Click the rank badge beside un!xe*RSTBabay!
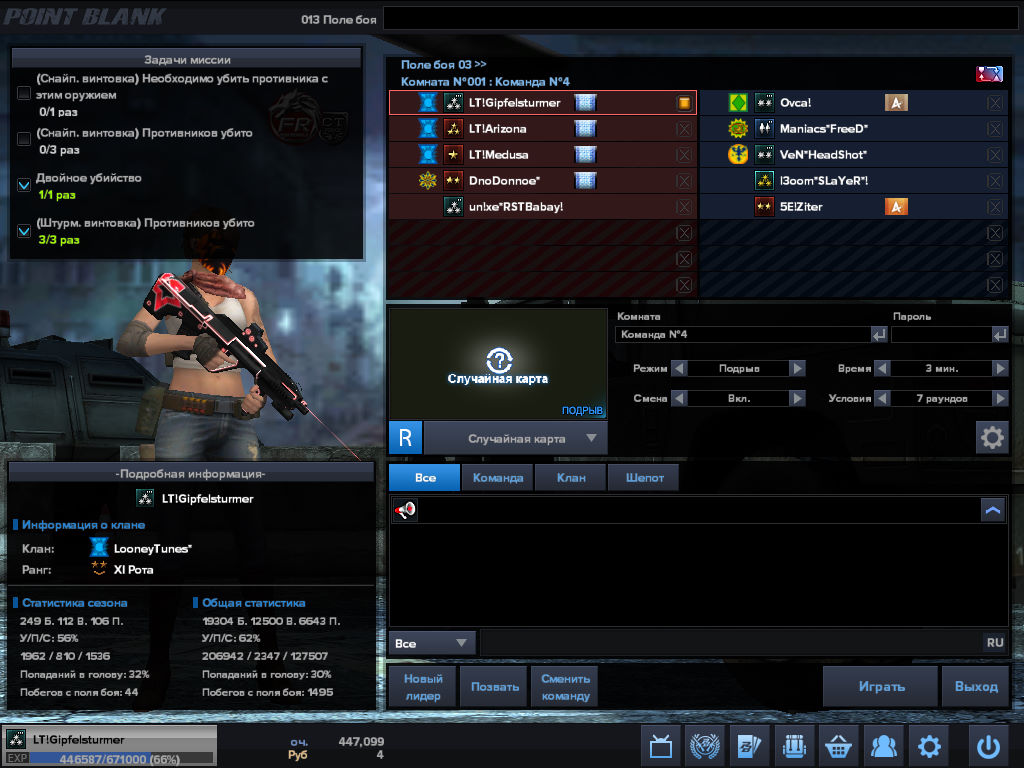 pyautogui.click(x=453, y=207)
